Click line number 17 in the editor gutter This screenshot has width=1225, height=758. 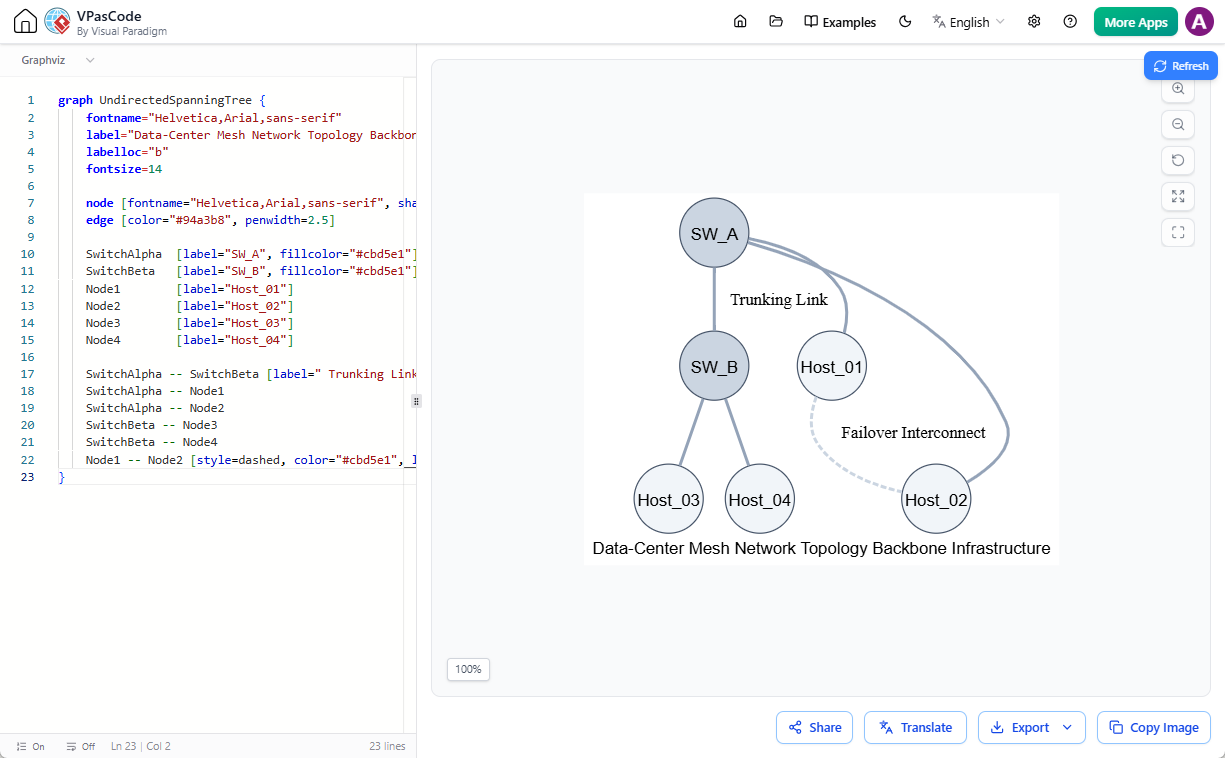pyautogui.click(x=28, y=374)
